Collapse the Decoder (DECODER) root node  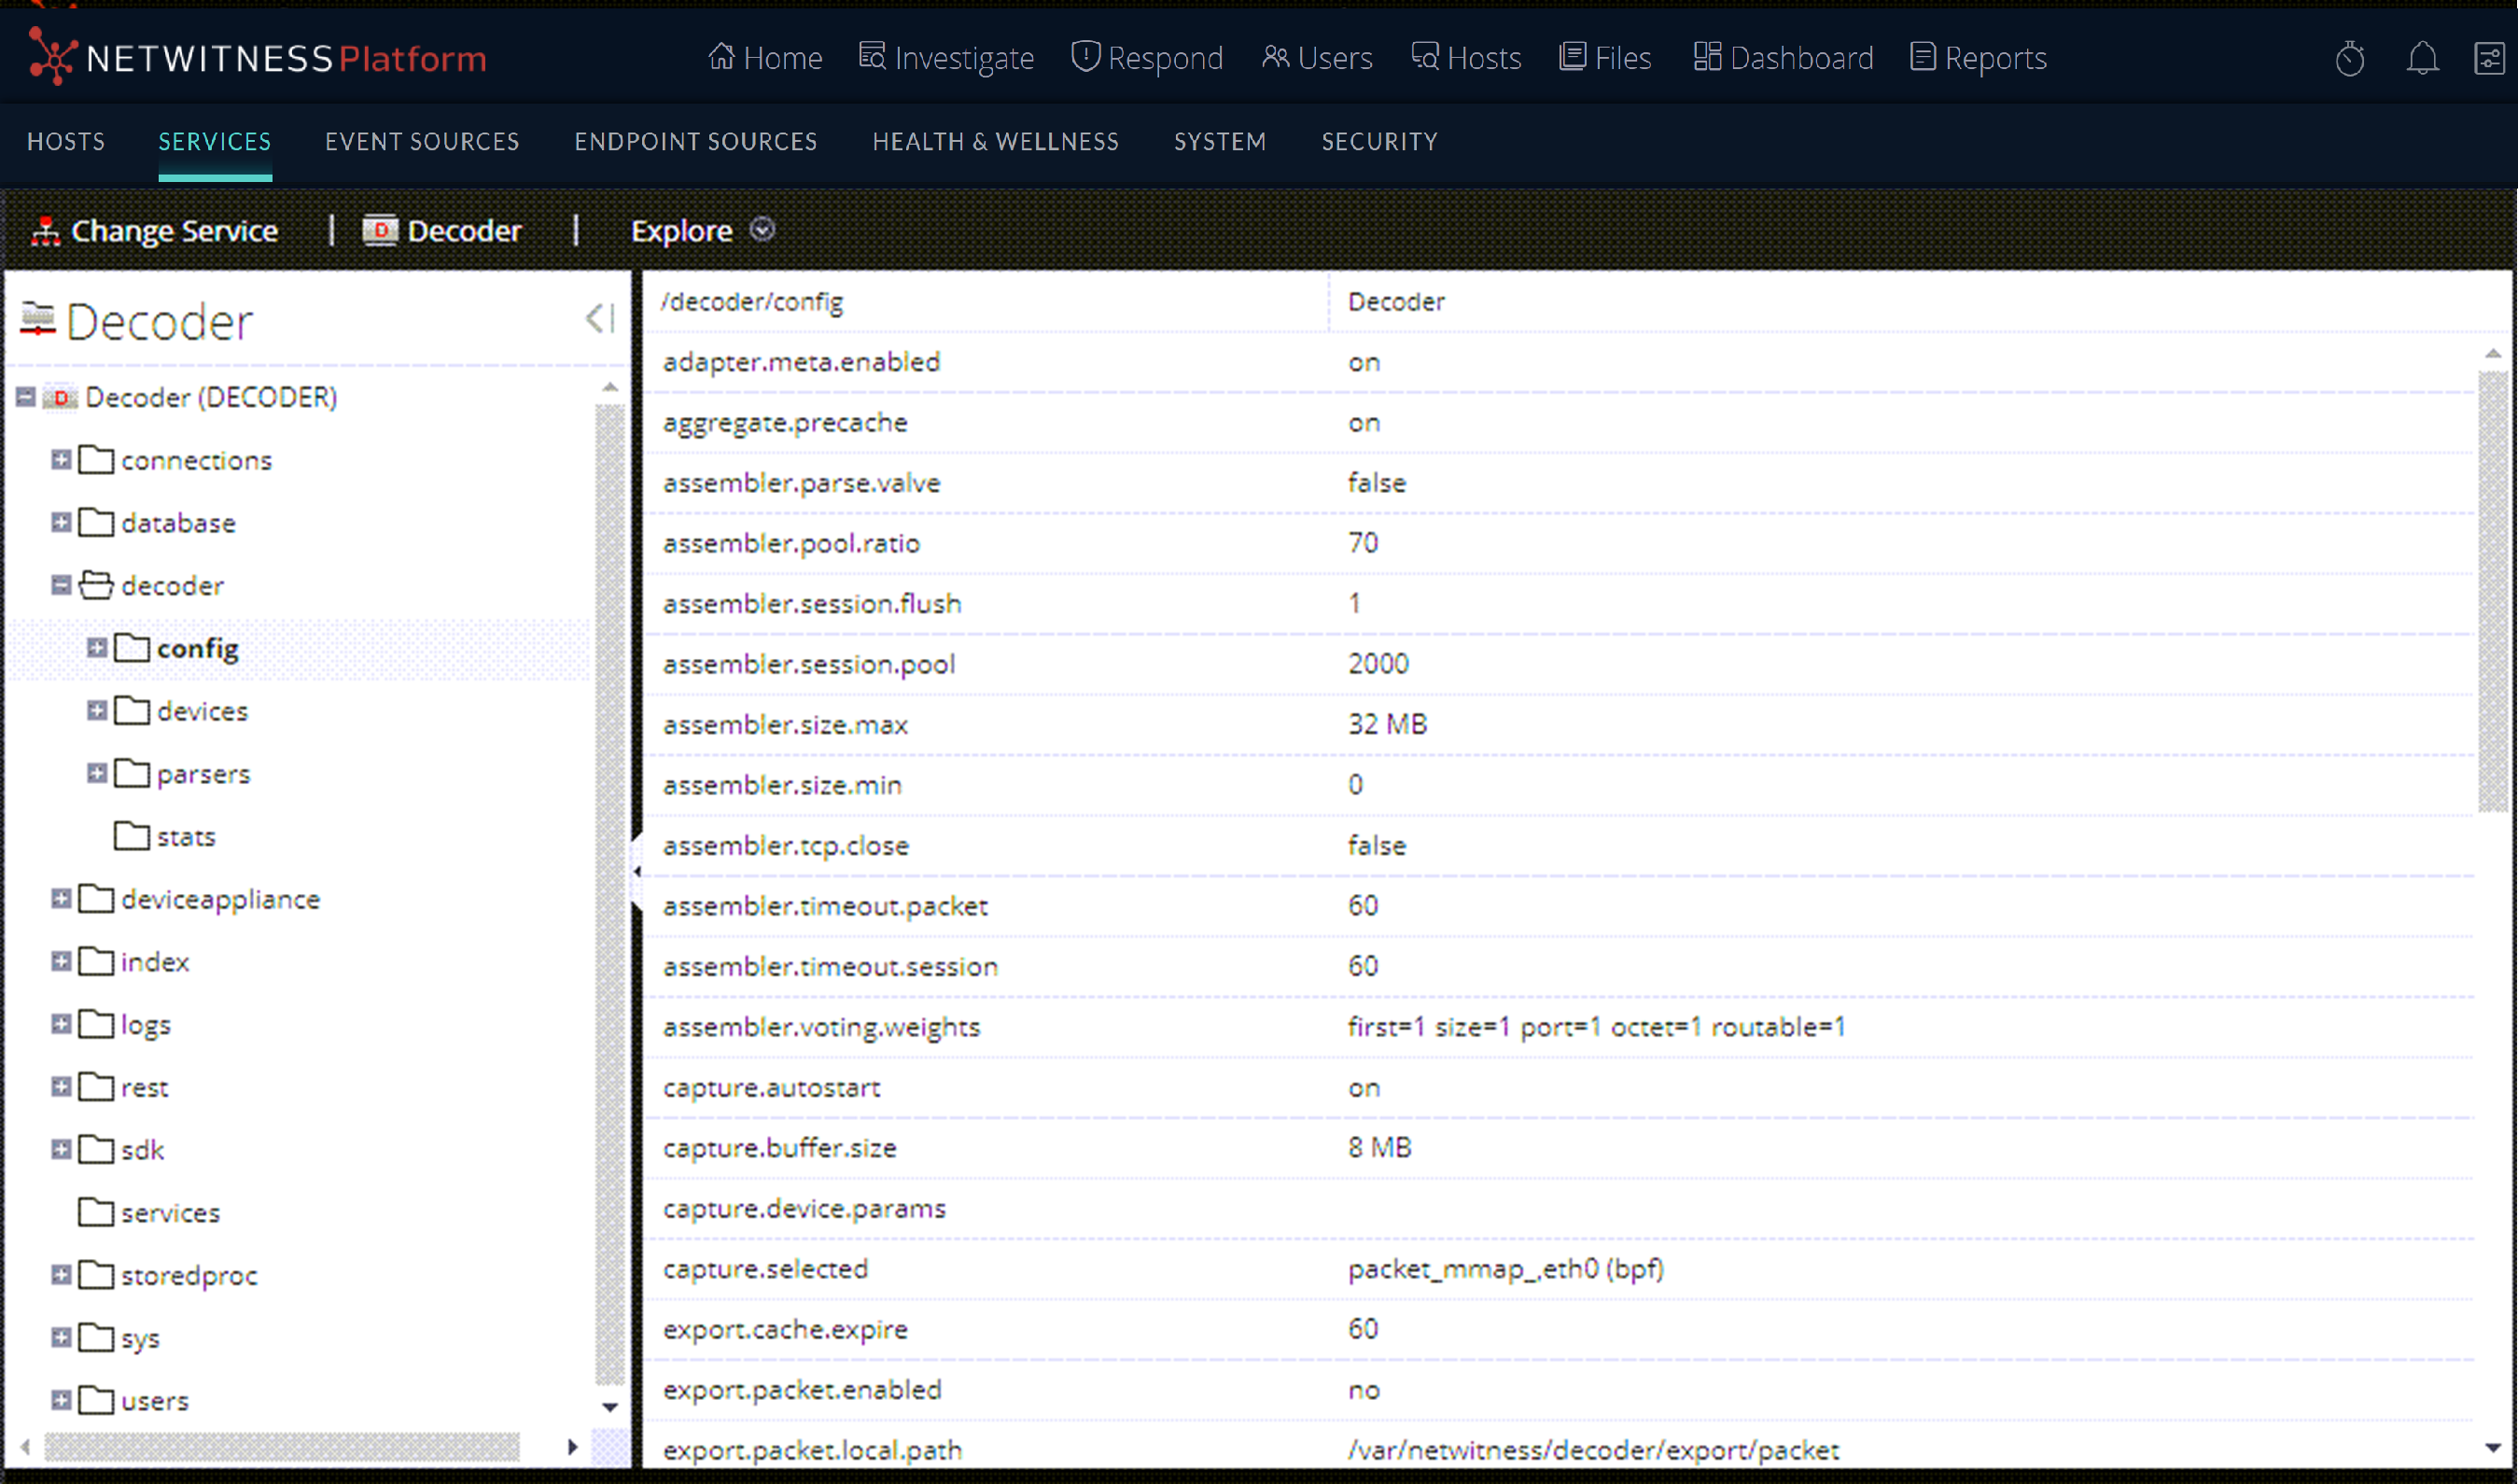click(x=26, y=397)
